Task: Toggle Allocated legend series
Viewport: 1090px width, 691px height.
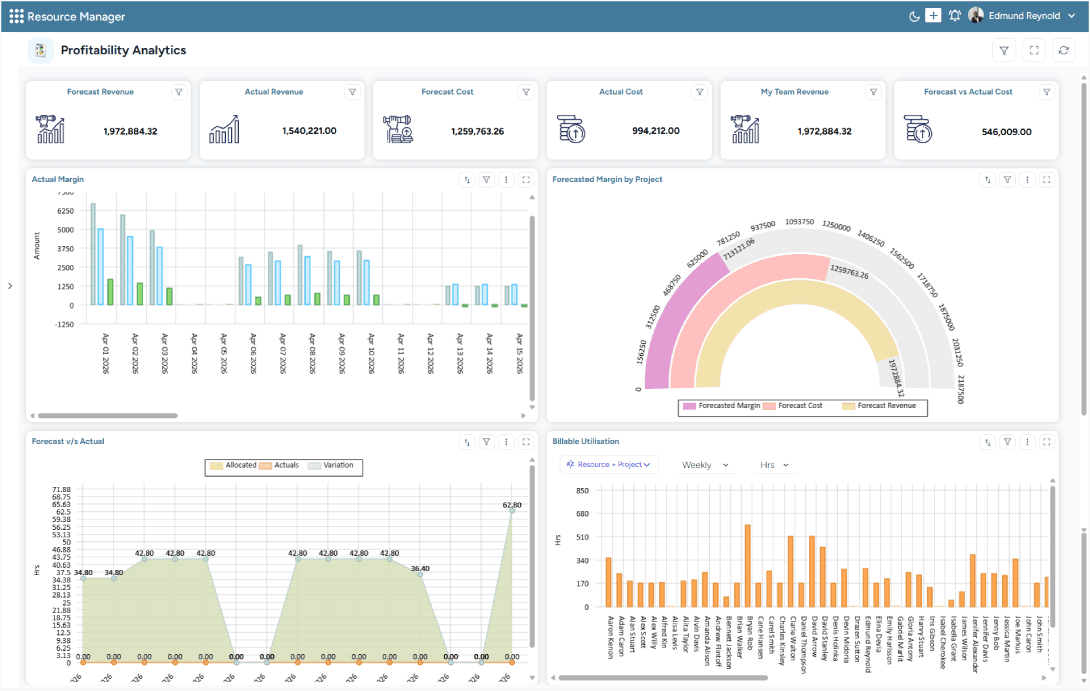Action: tap(234, 466)
